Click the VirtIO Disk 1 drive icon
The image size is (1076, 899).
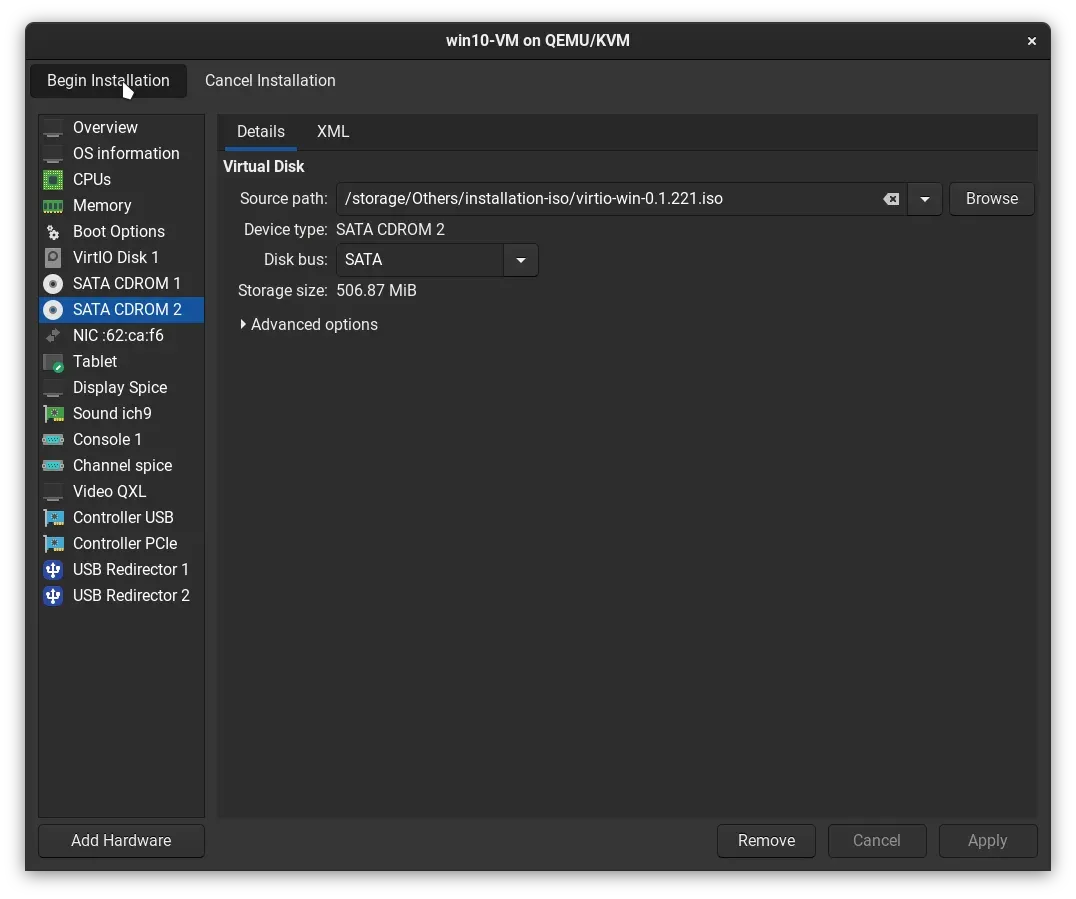click(x=53, y=257)
